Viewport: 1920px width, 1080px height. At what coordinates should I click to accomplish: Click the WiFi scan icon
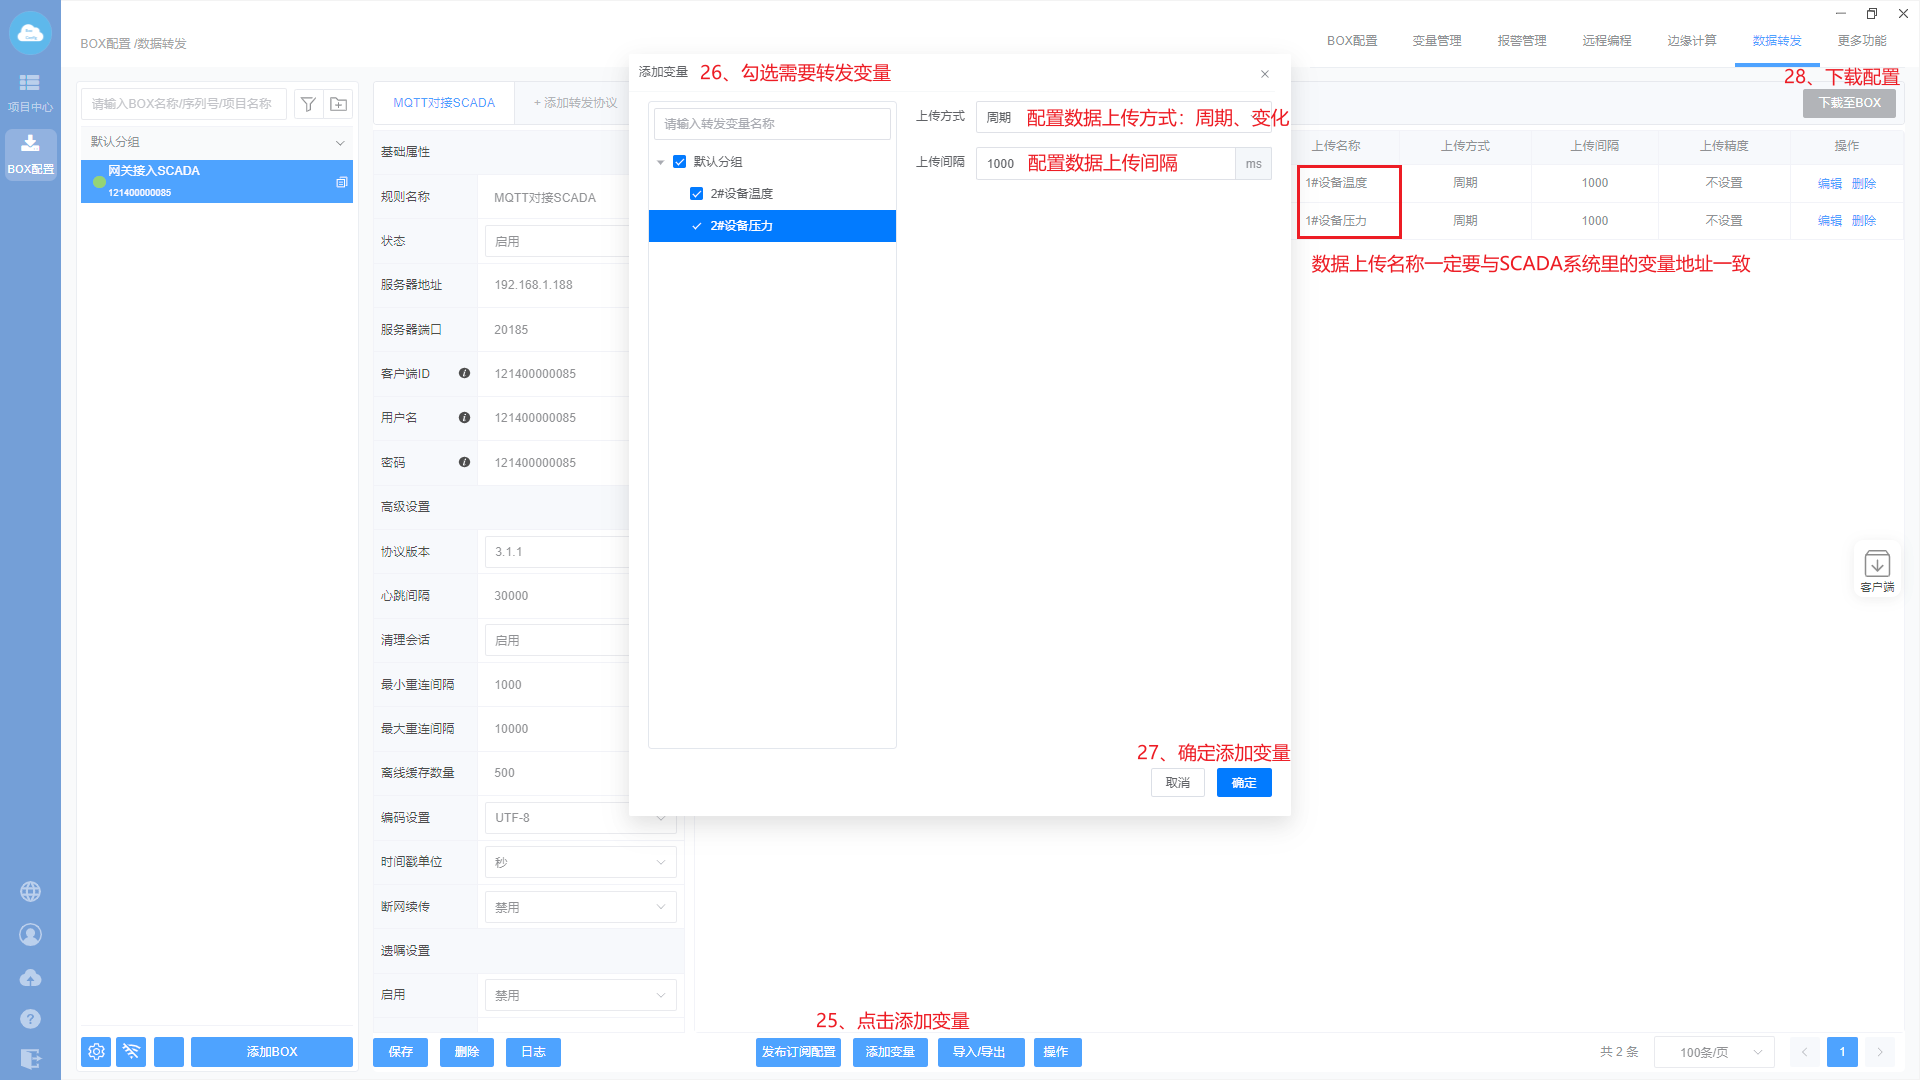tap(131, 1052)
